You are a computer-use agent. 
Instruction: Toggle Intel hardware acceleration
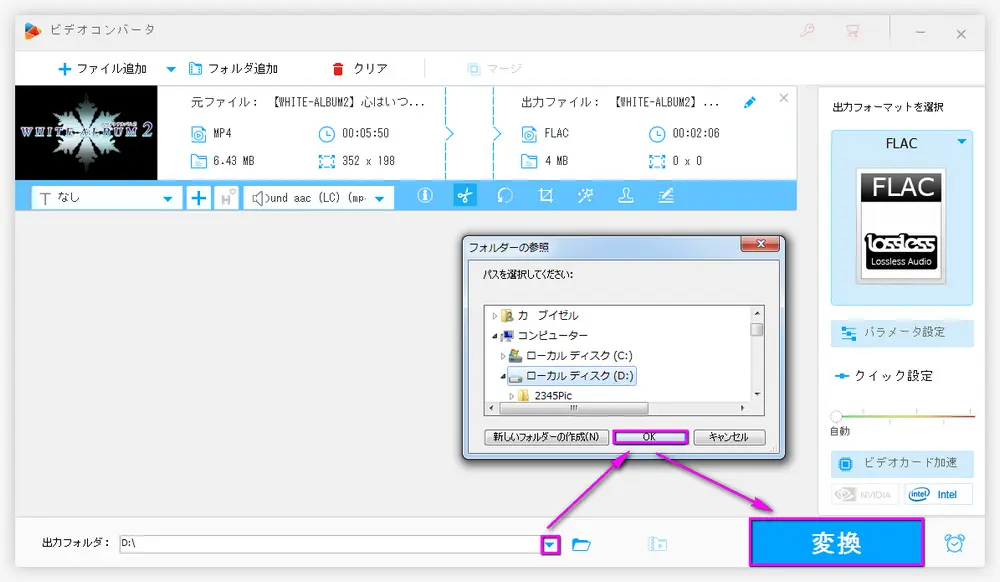938,494
